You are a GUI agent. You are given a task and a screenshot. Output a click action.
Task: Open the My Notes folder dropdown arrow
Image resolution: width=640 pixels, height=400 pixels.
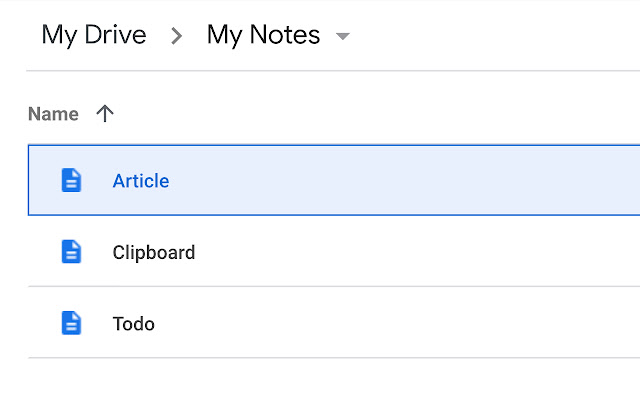pyautogui.click(x=343, y=37)
